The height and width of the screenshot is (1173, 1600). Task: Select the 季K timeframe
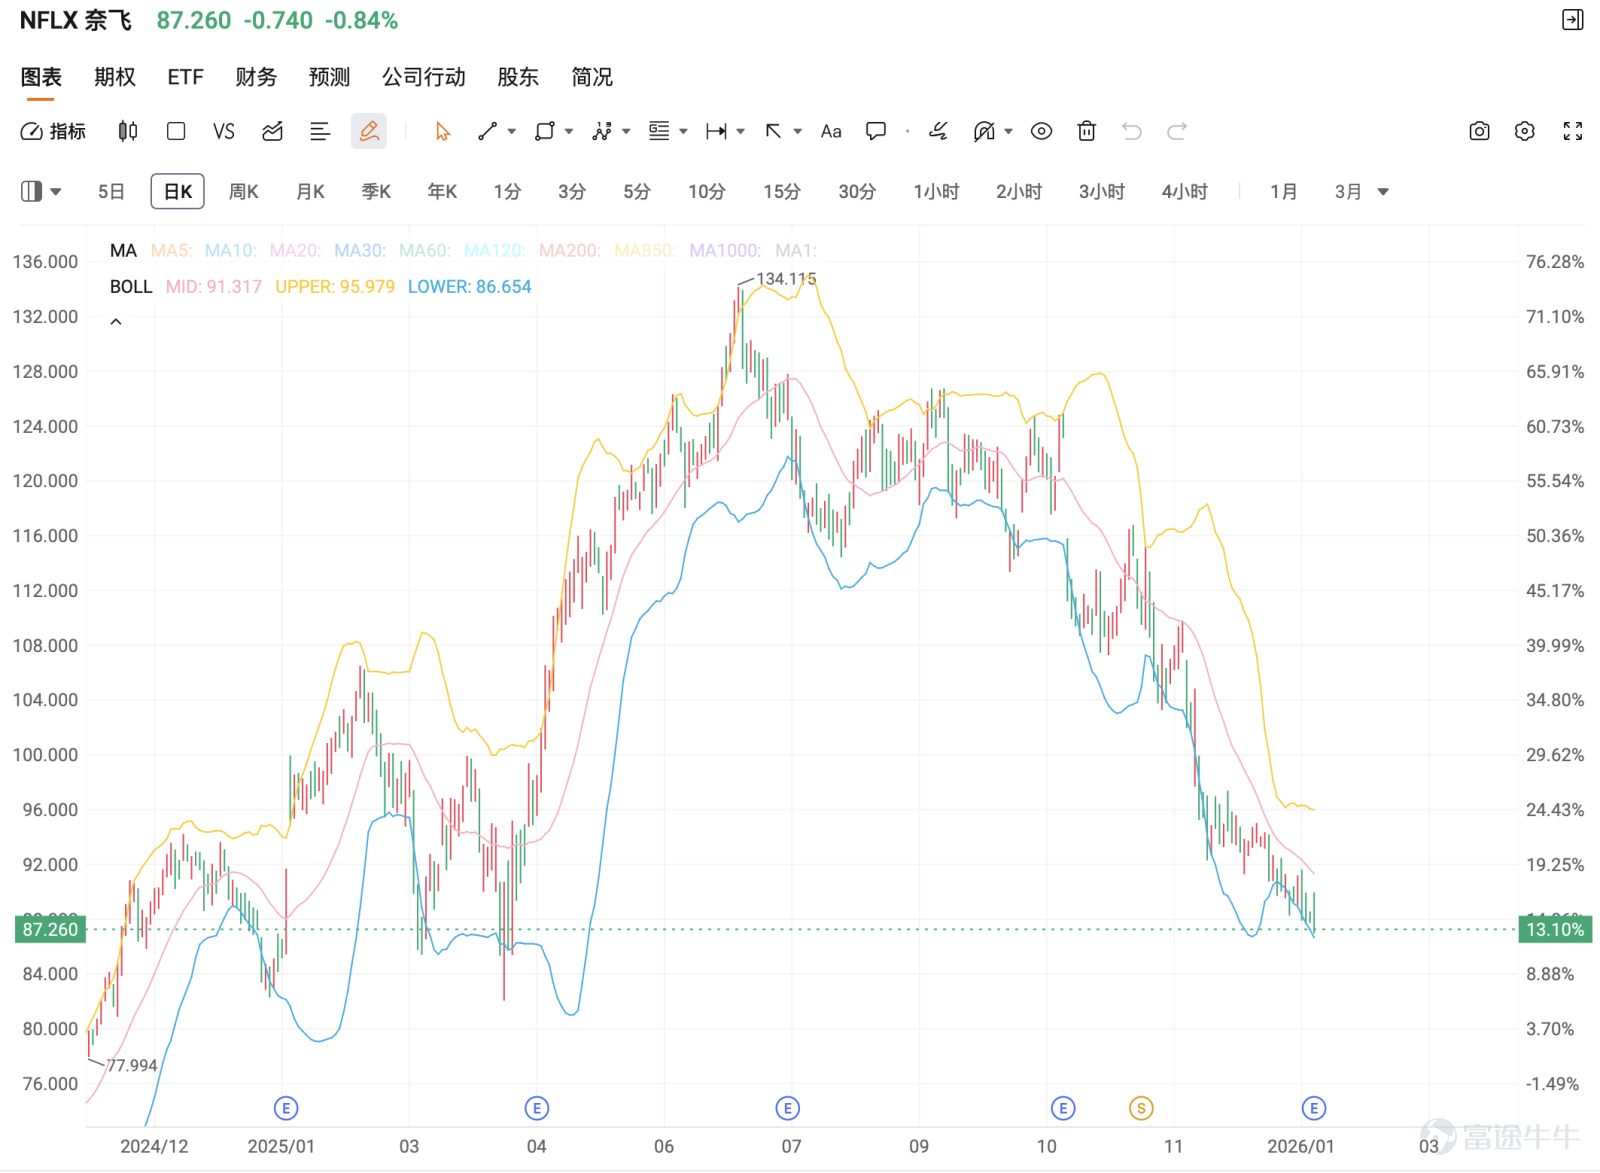[x=376, y=191]
